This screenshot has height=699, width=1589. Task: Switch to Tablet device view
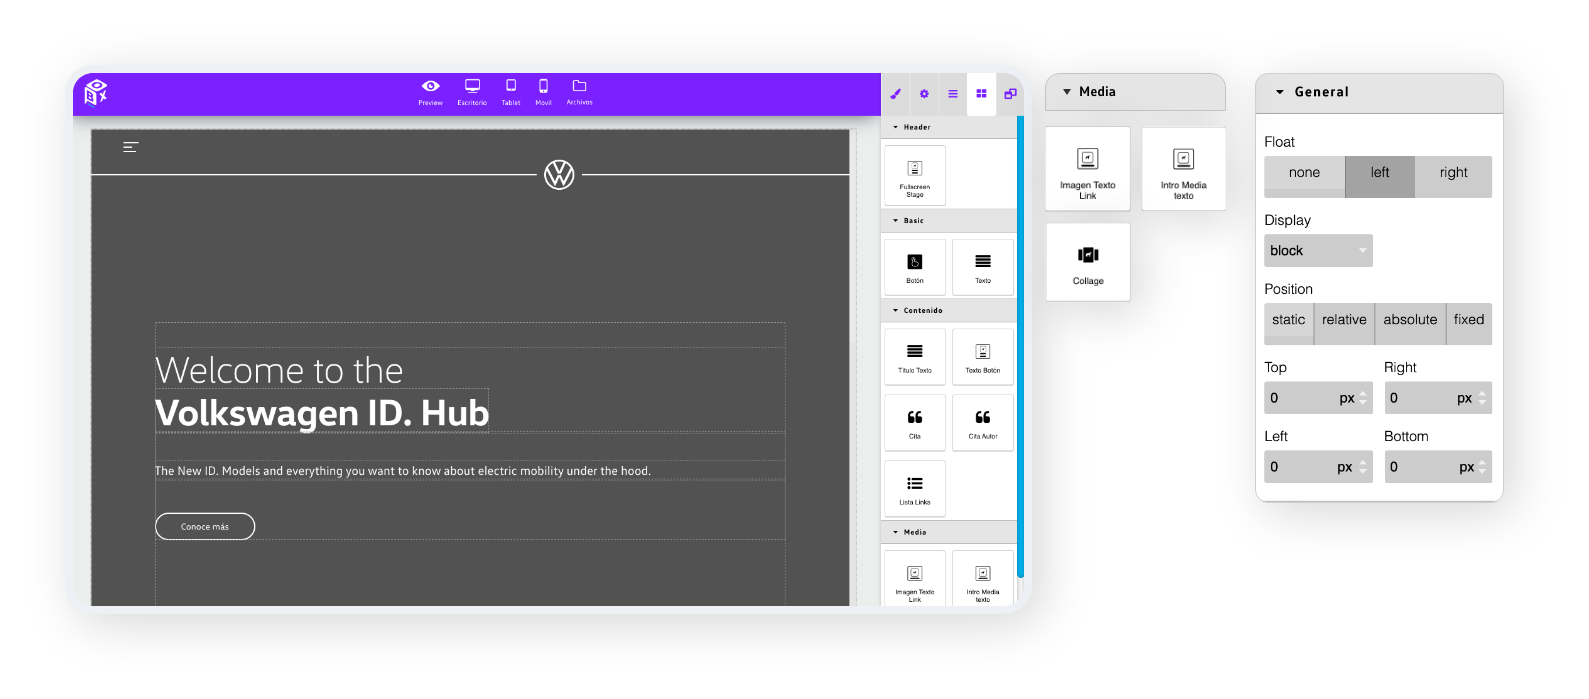point(511,92)
